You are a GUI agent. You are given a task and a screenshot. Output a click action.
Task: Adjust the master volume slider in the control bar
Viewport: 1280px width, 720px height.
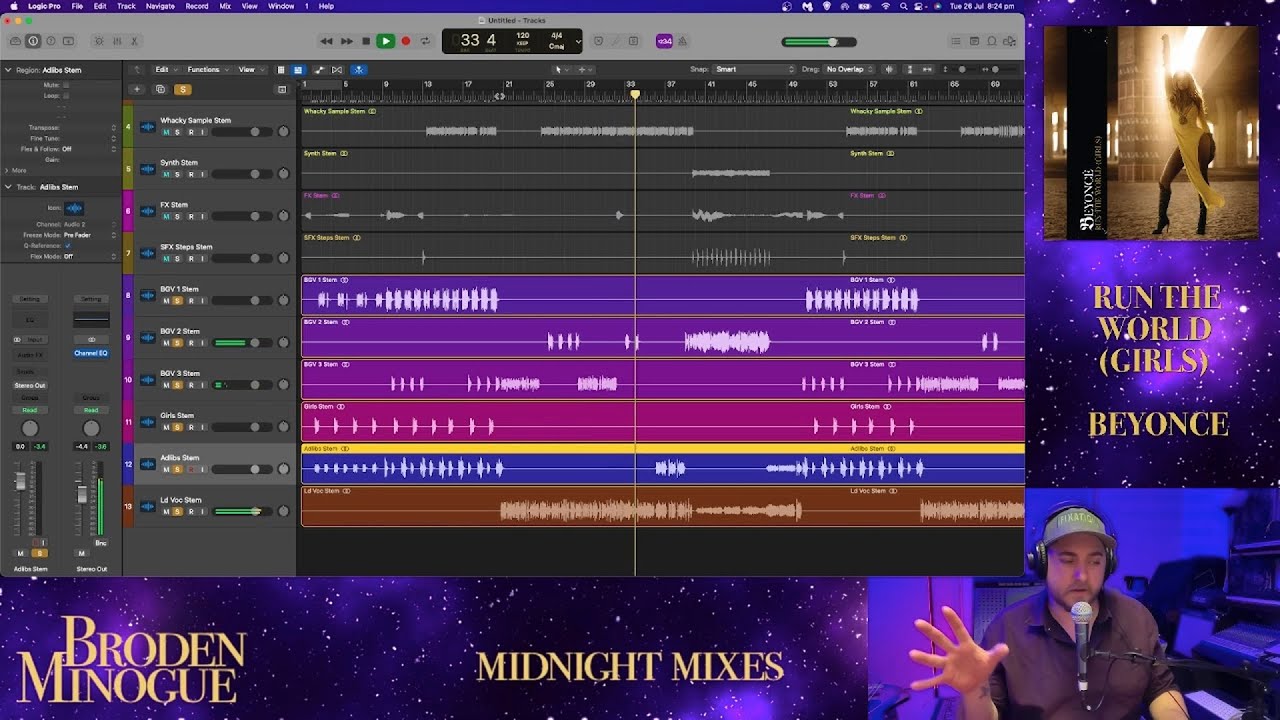click(820, 42)
